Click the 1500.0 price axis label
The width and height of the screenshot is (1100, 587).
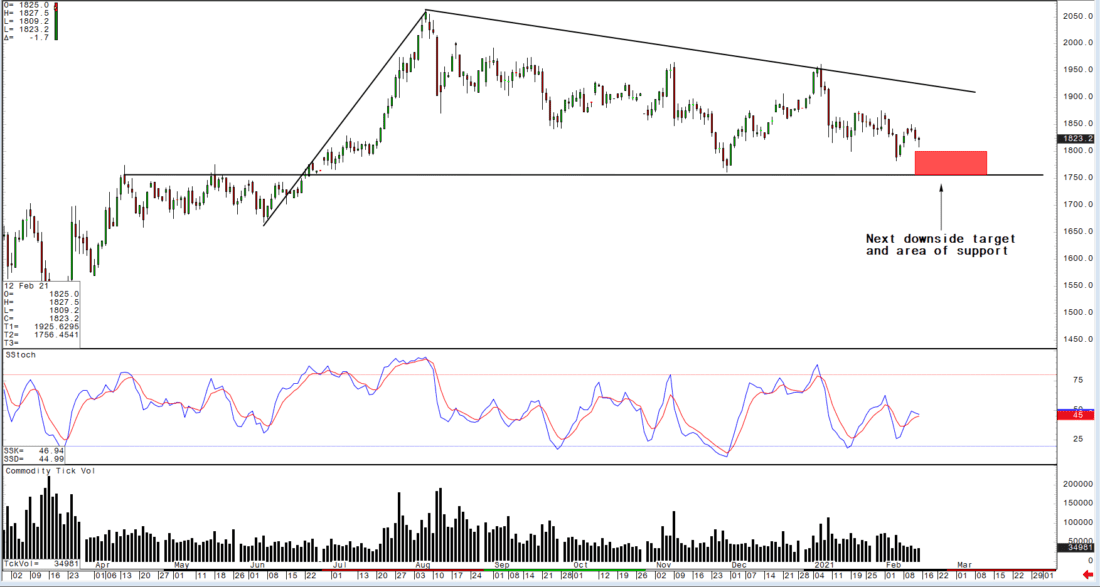(x=1077, y=312)
